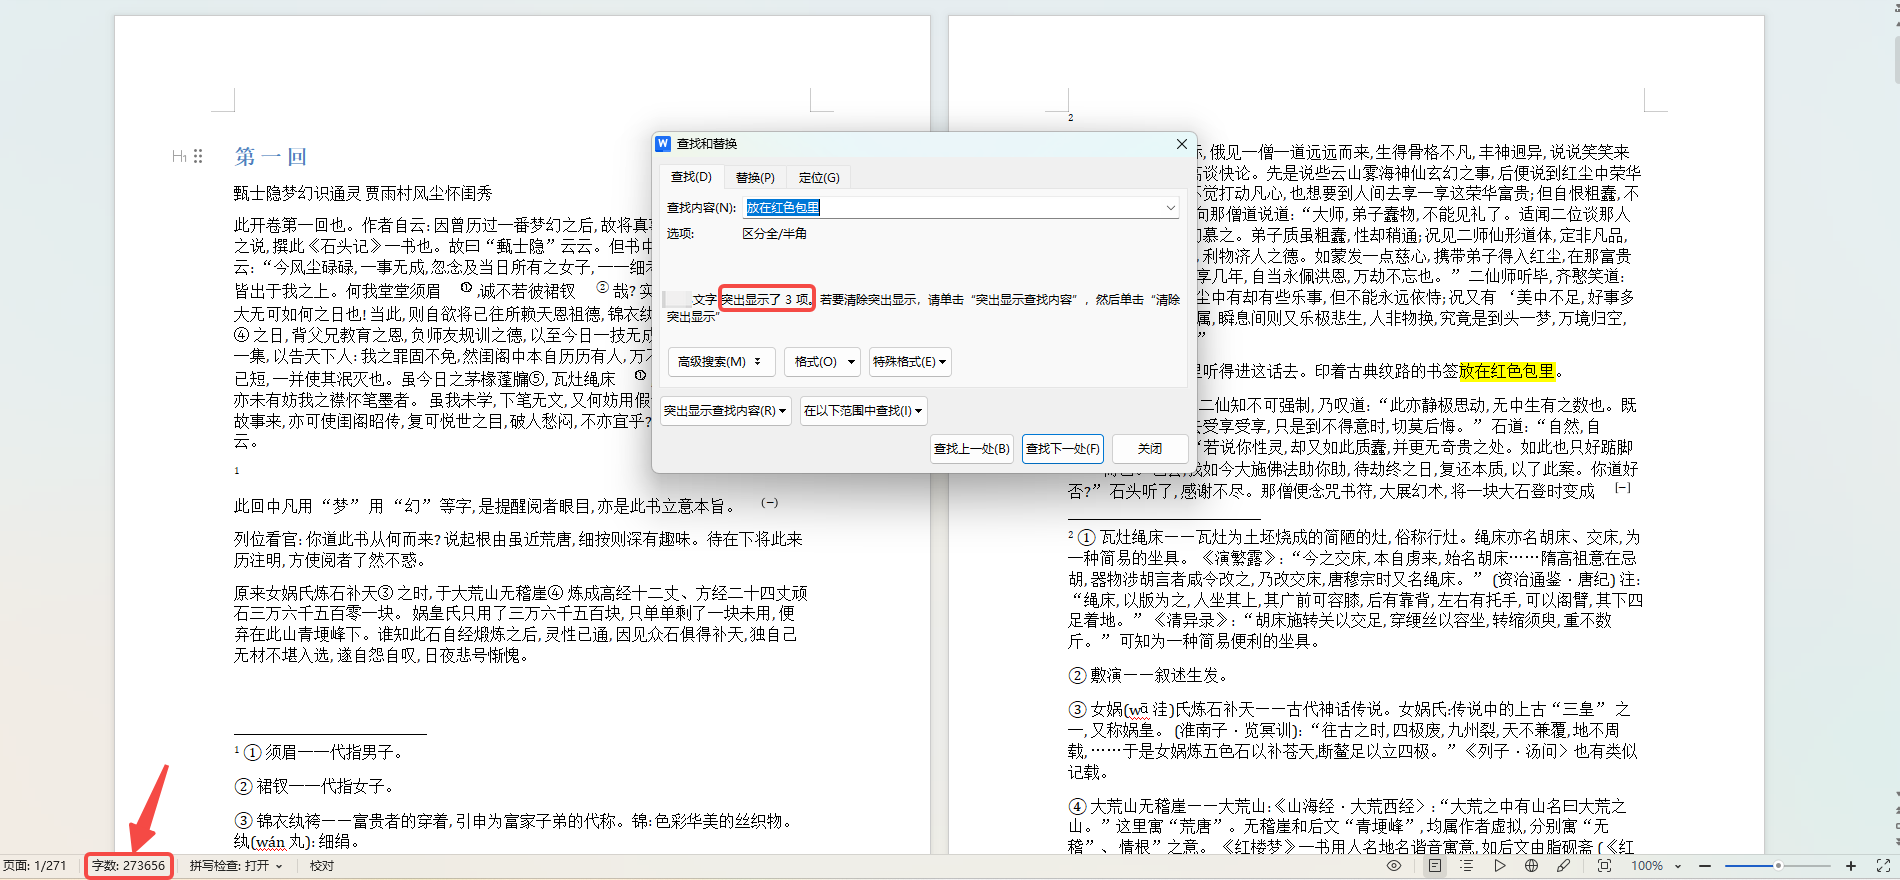Open the 特殊格式(E) dropdown
Image resolution: width=1900 pixels, height=880 pixels.
tap(909, 362)
